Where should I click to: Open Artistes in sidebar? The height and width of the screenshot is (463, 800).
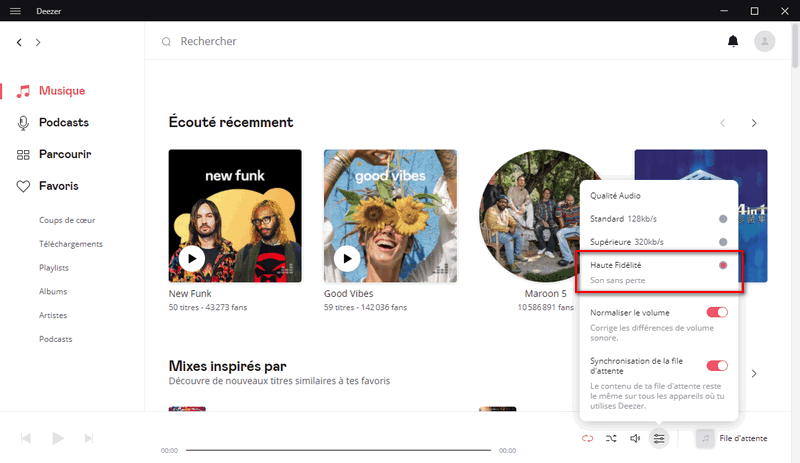click(x=53, y=315)
